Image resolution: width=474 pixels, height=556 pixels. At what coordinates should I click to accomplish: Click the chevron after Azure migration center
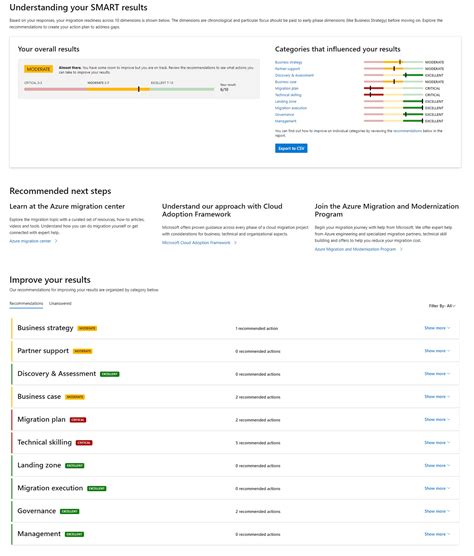point(56,241)
